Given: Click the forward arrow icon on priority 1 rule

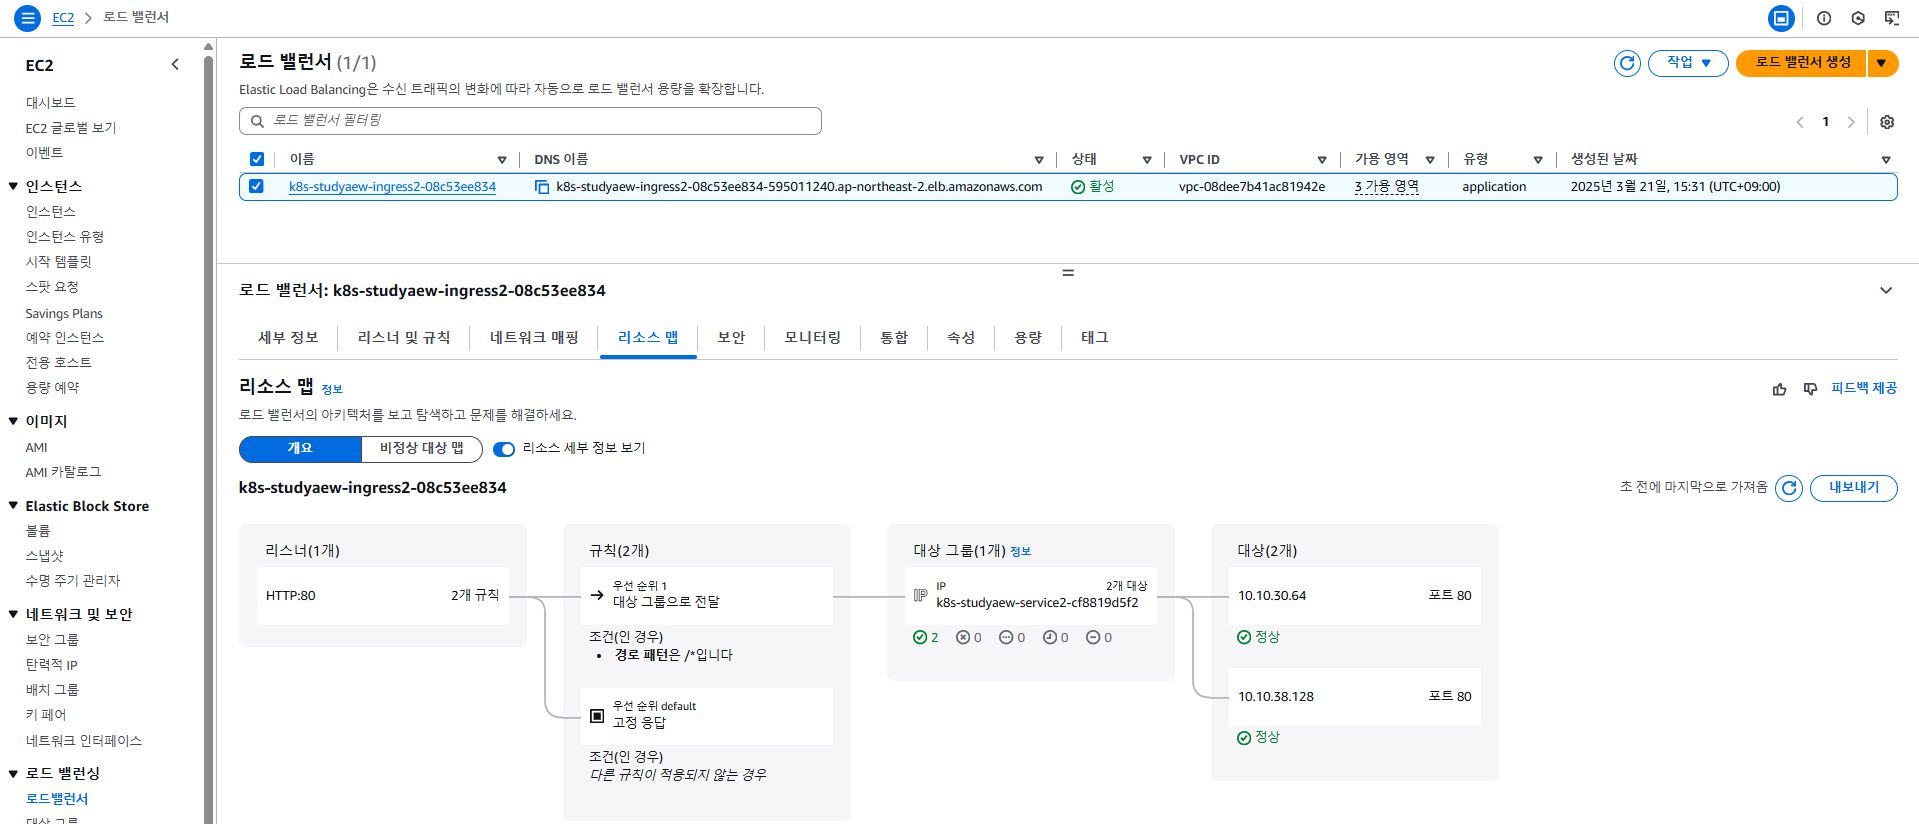Looking at the screenshot, I should tap(597, 595).
